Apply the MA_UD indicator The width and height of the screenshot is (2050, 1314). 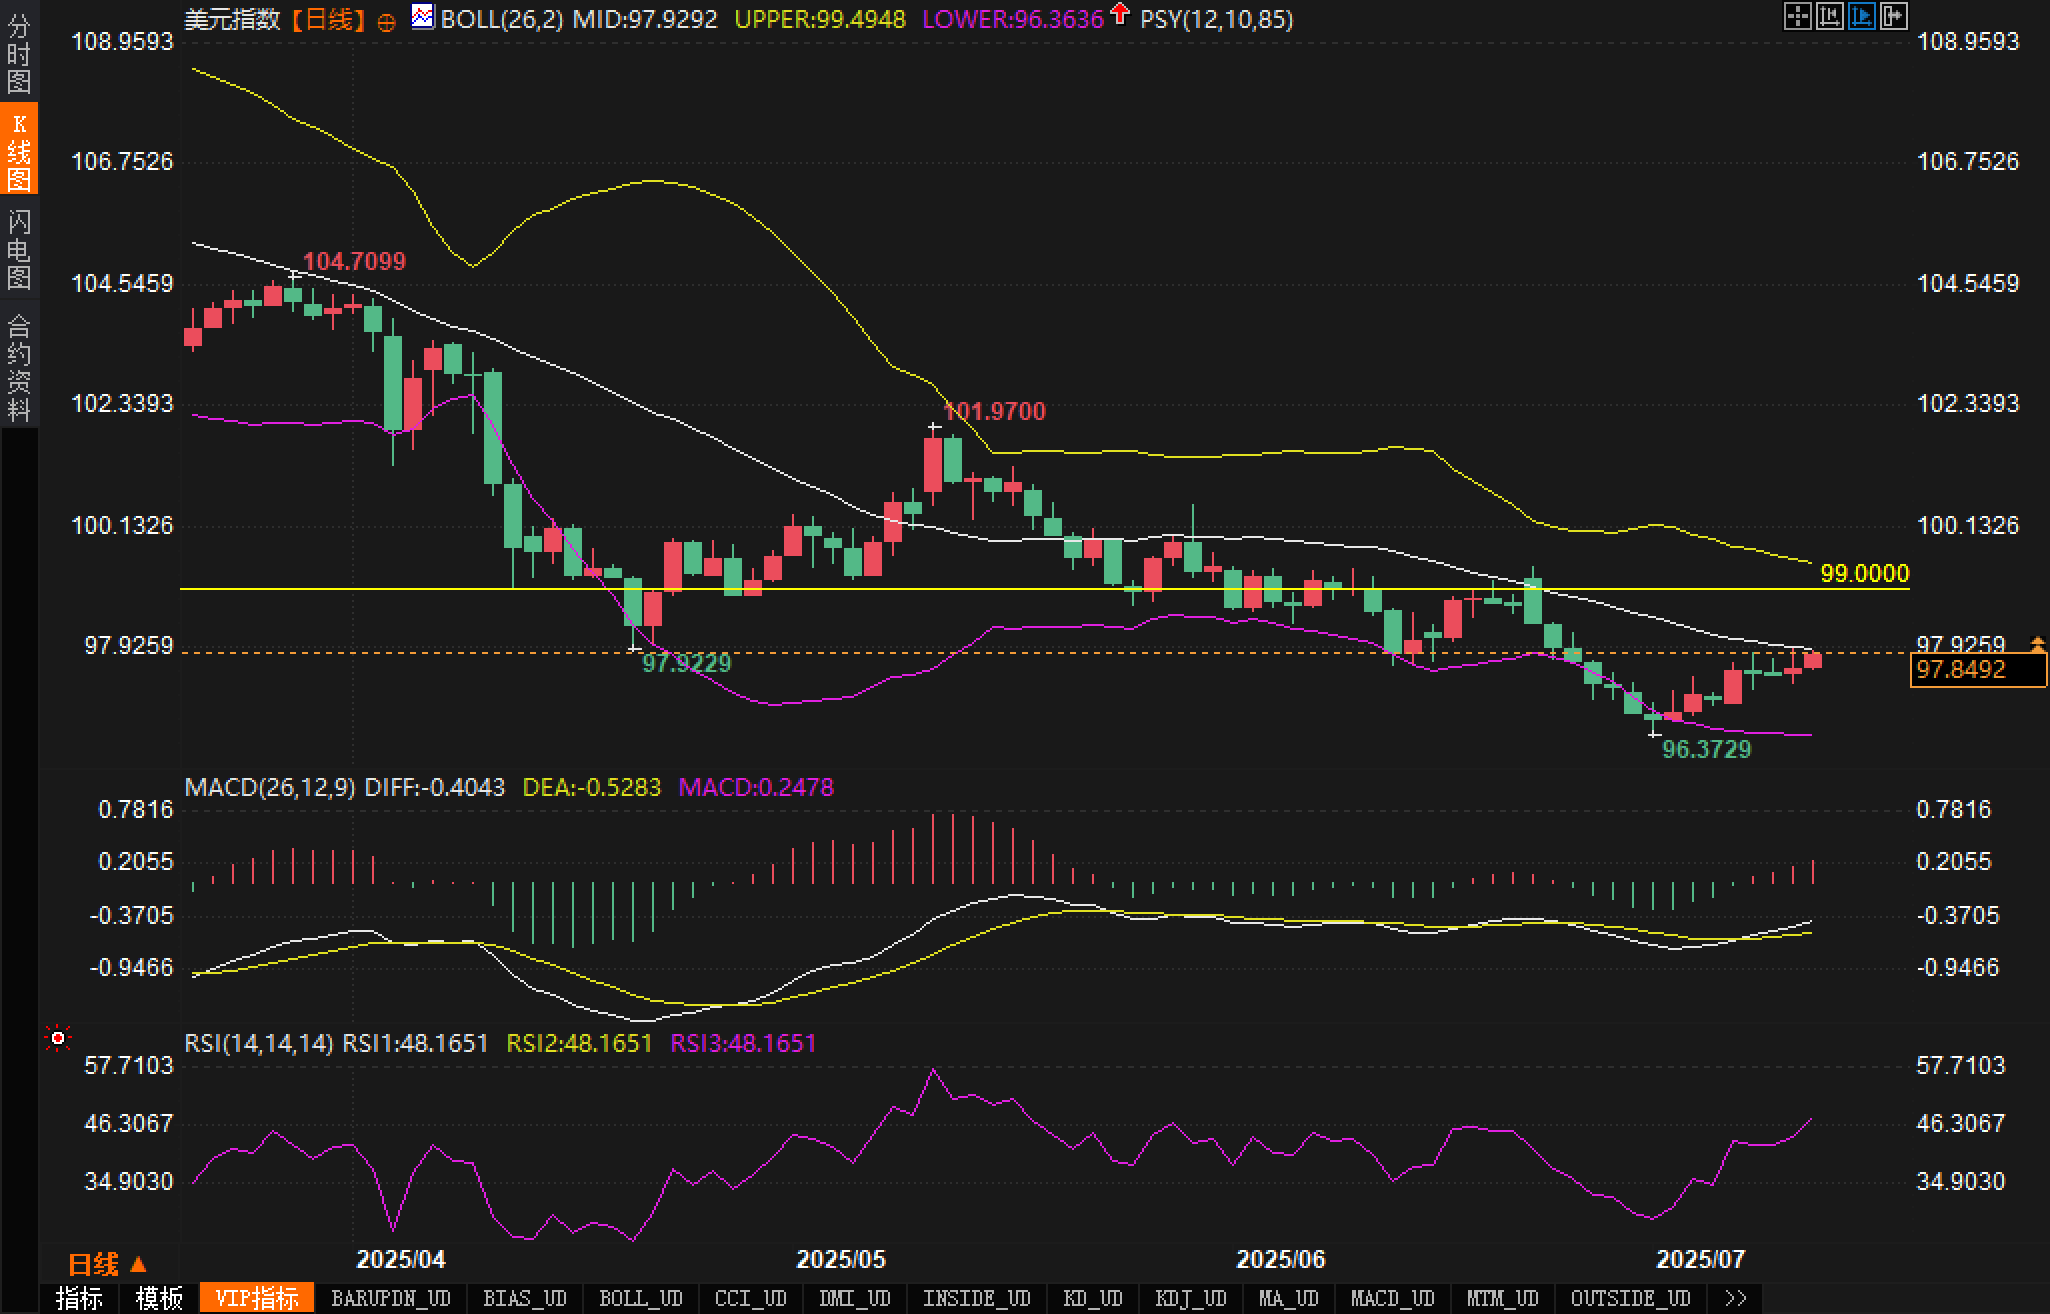[1288, 1298]
